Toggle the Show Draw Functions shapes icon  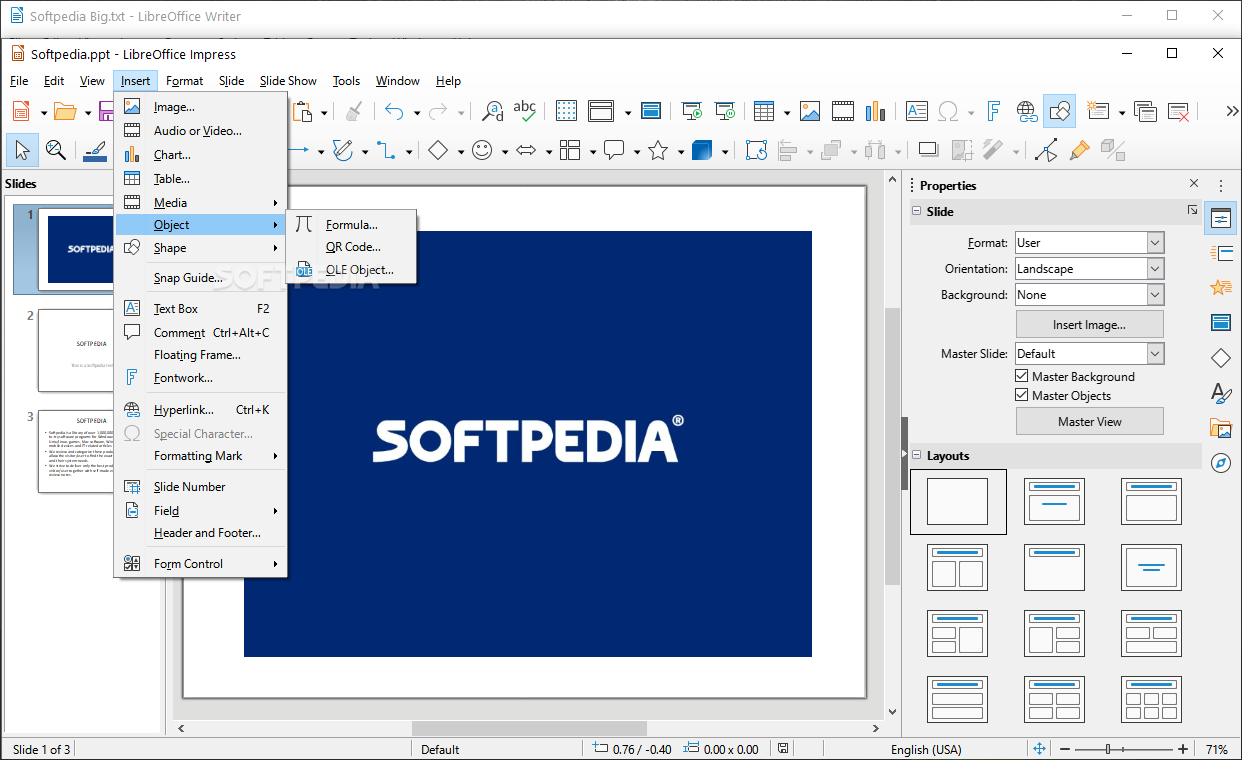tap(1059, 111)
